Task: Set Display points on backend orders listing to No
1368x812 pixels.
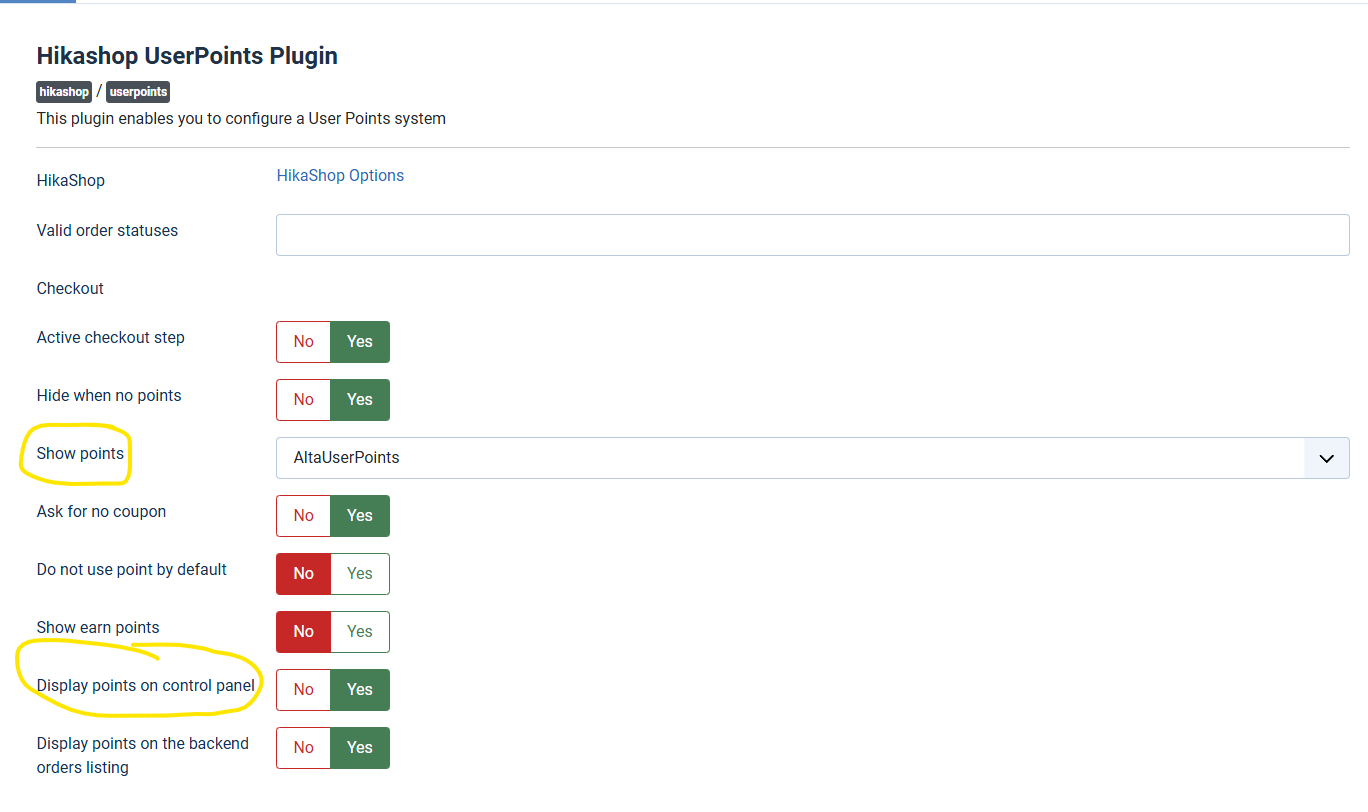Action: point(304,748)
